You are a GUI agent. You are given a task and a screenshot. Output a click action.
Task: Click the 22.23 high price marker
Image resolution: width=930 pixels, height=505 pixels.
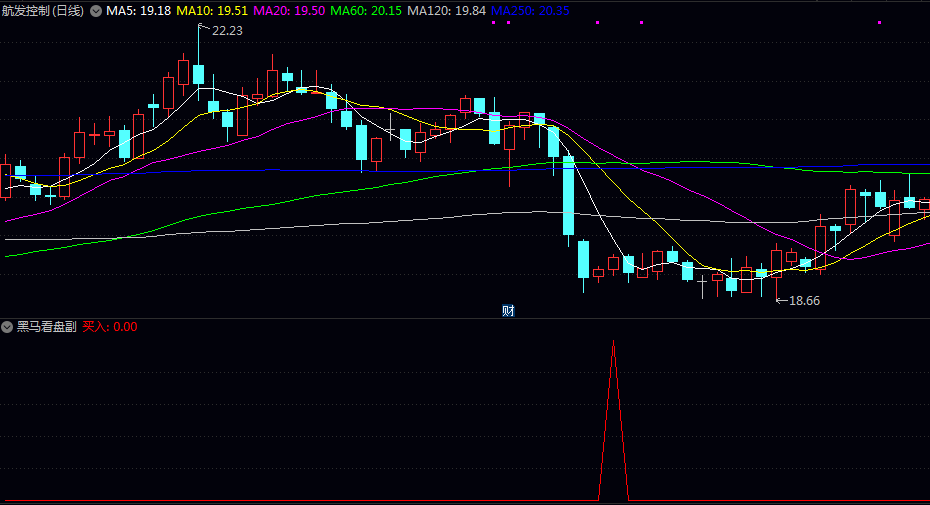pos(227,31)
